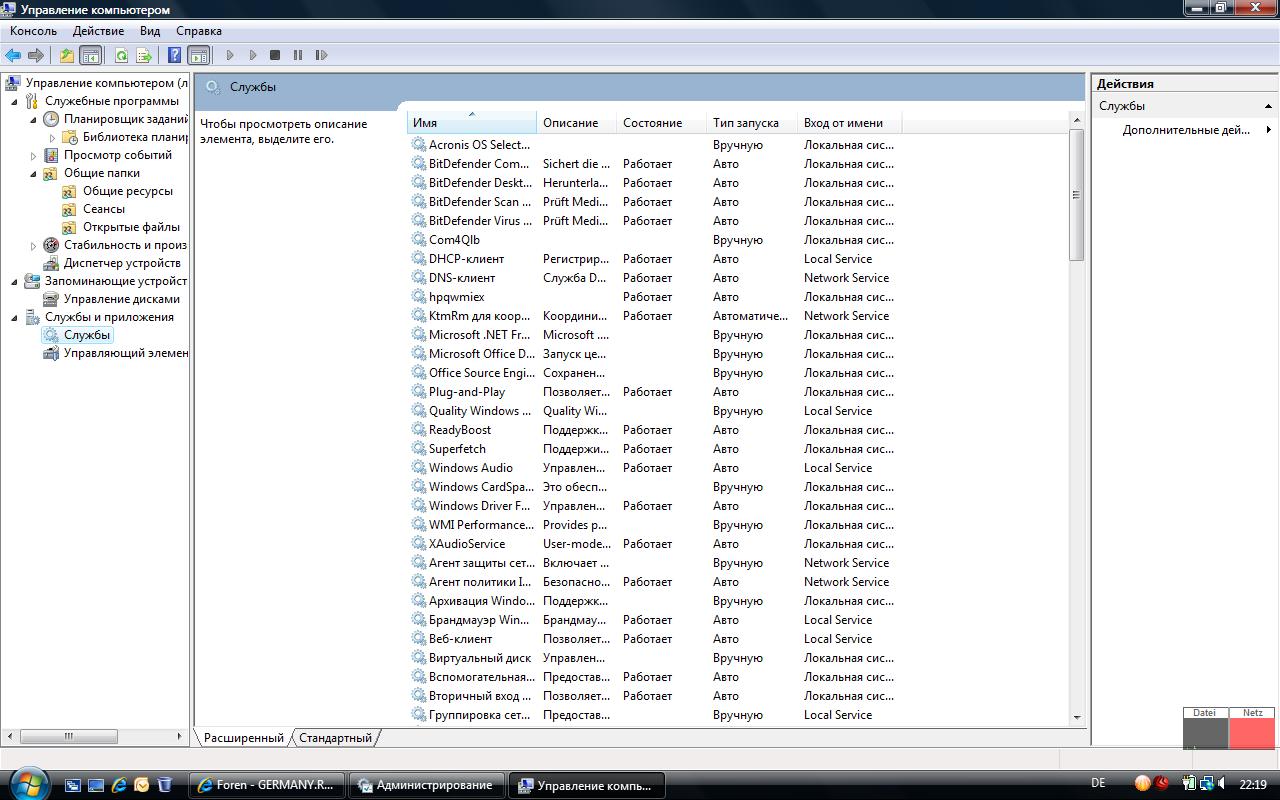
Task: Click the Forward arrow toolbar icon
Action: (36, 55)
